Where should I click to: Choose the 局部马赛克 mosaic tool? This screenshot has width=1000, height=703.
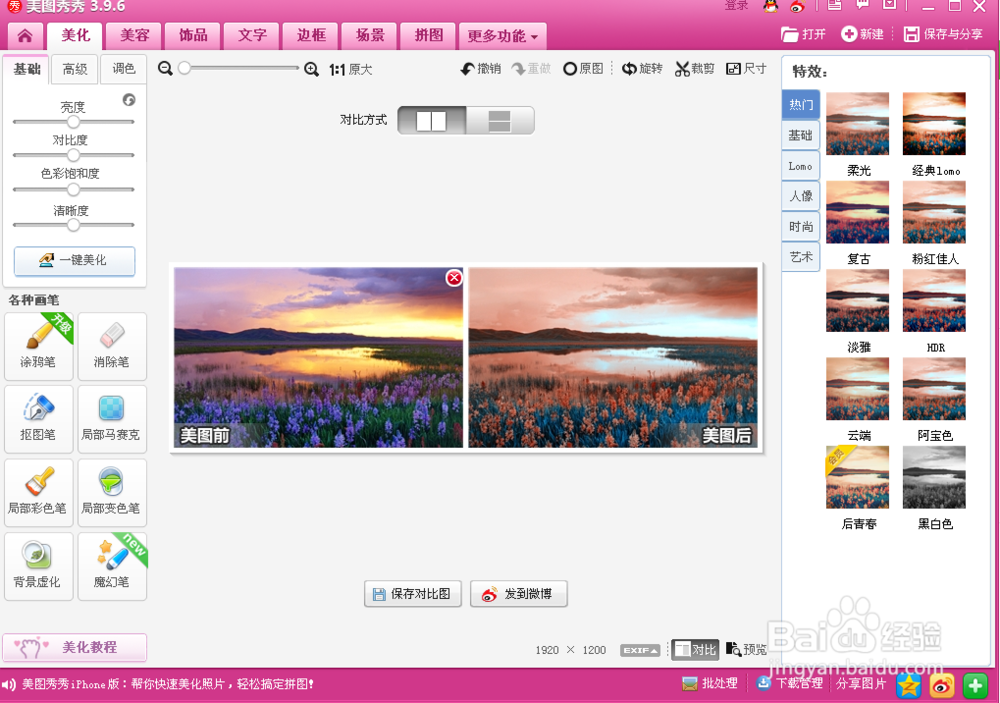coord(112,419)
